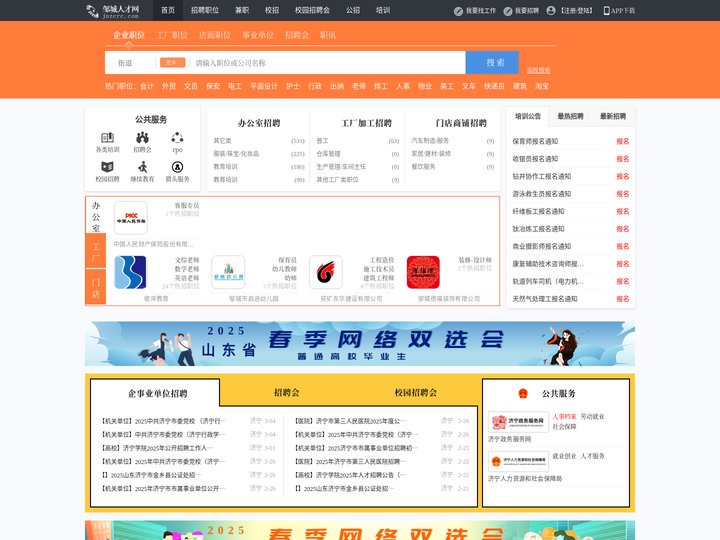Click the blue wave logo of 彼岸教育

[x=130, y=272]
